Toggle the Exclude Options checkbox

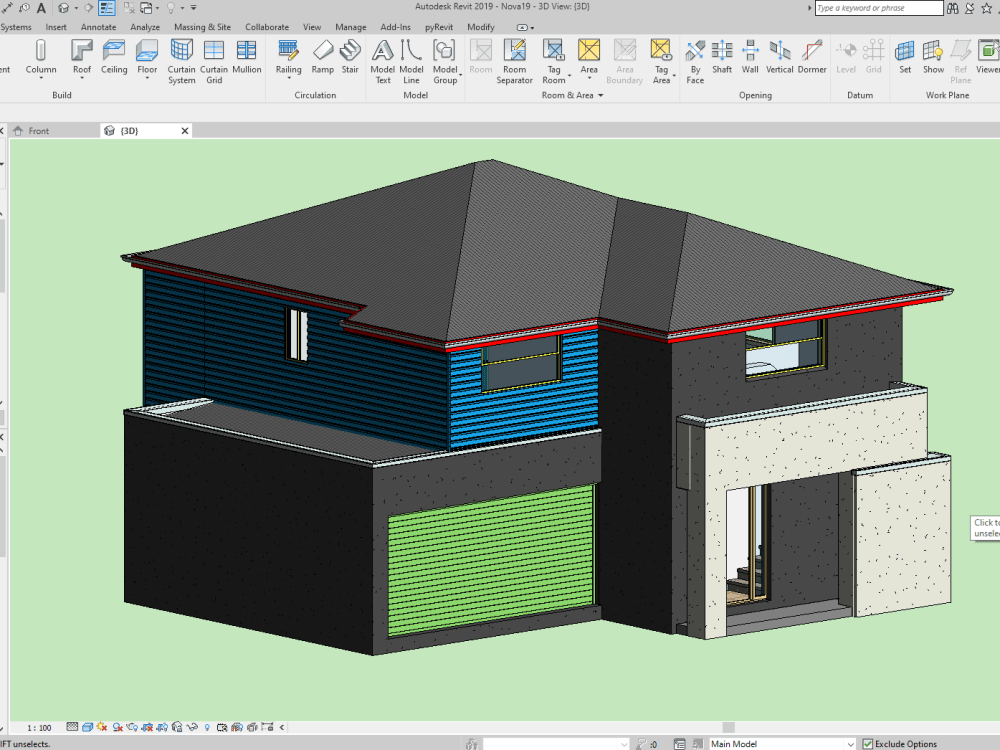click(869, 744)
